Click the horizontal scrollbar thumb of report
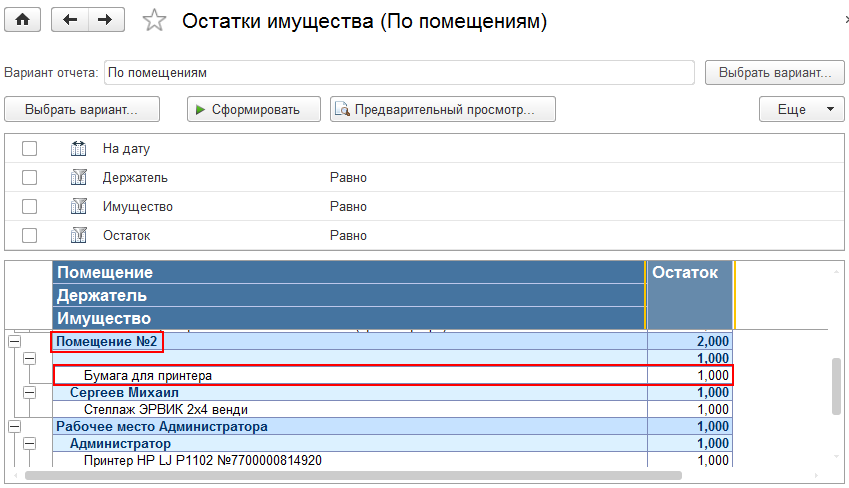Screen dimensions: 849x488 pyautogui.click(x=353, y=476)
